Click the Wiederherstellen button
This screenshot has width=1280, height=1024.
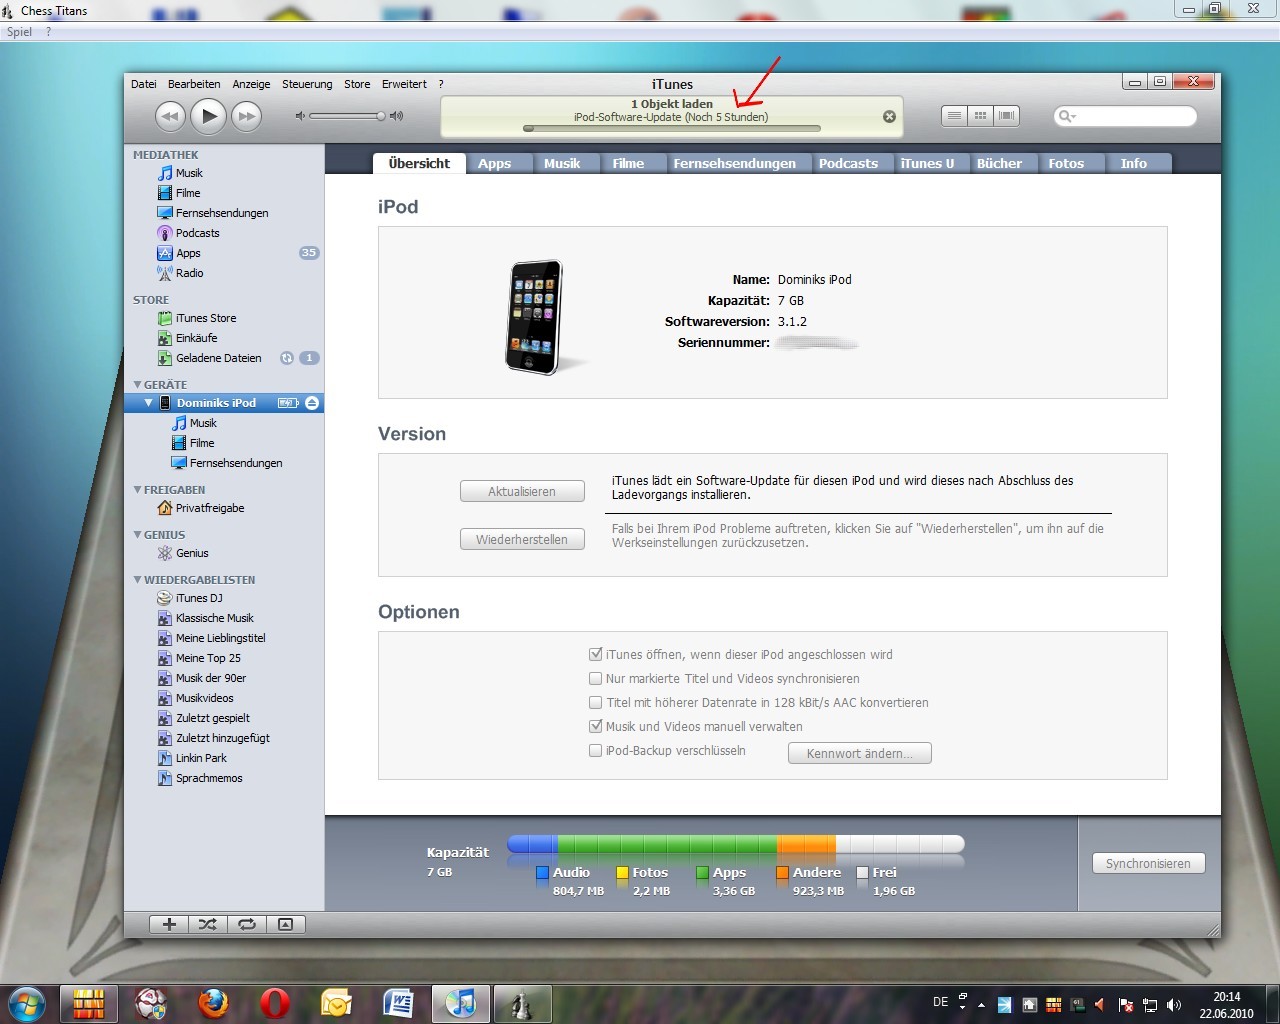click(x=522, y=539)
